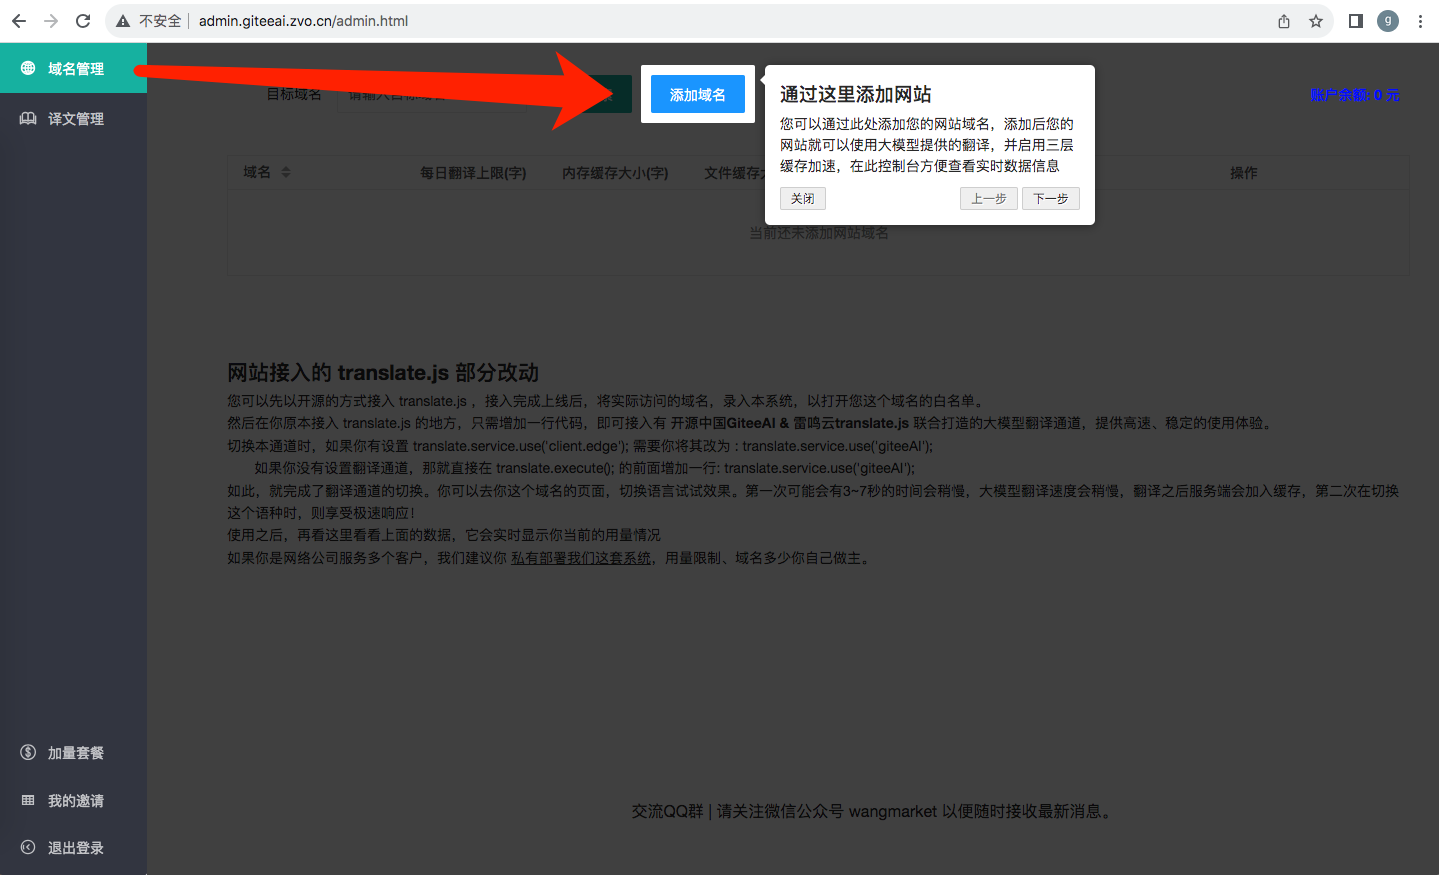Click the empty-table message 当前还未添加网站域名

click(819, 233)
